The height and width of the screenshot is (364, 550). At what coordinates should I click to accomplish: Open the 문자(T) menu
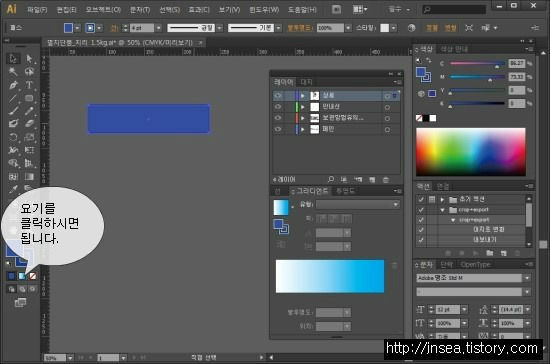coord(140,9)
